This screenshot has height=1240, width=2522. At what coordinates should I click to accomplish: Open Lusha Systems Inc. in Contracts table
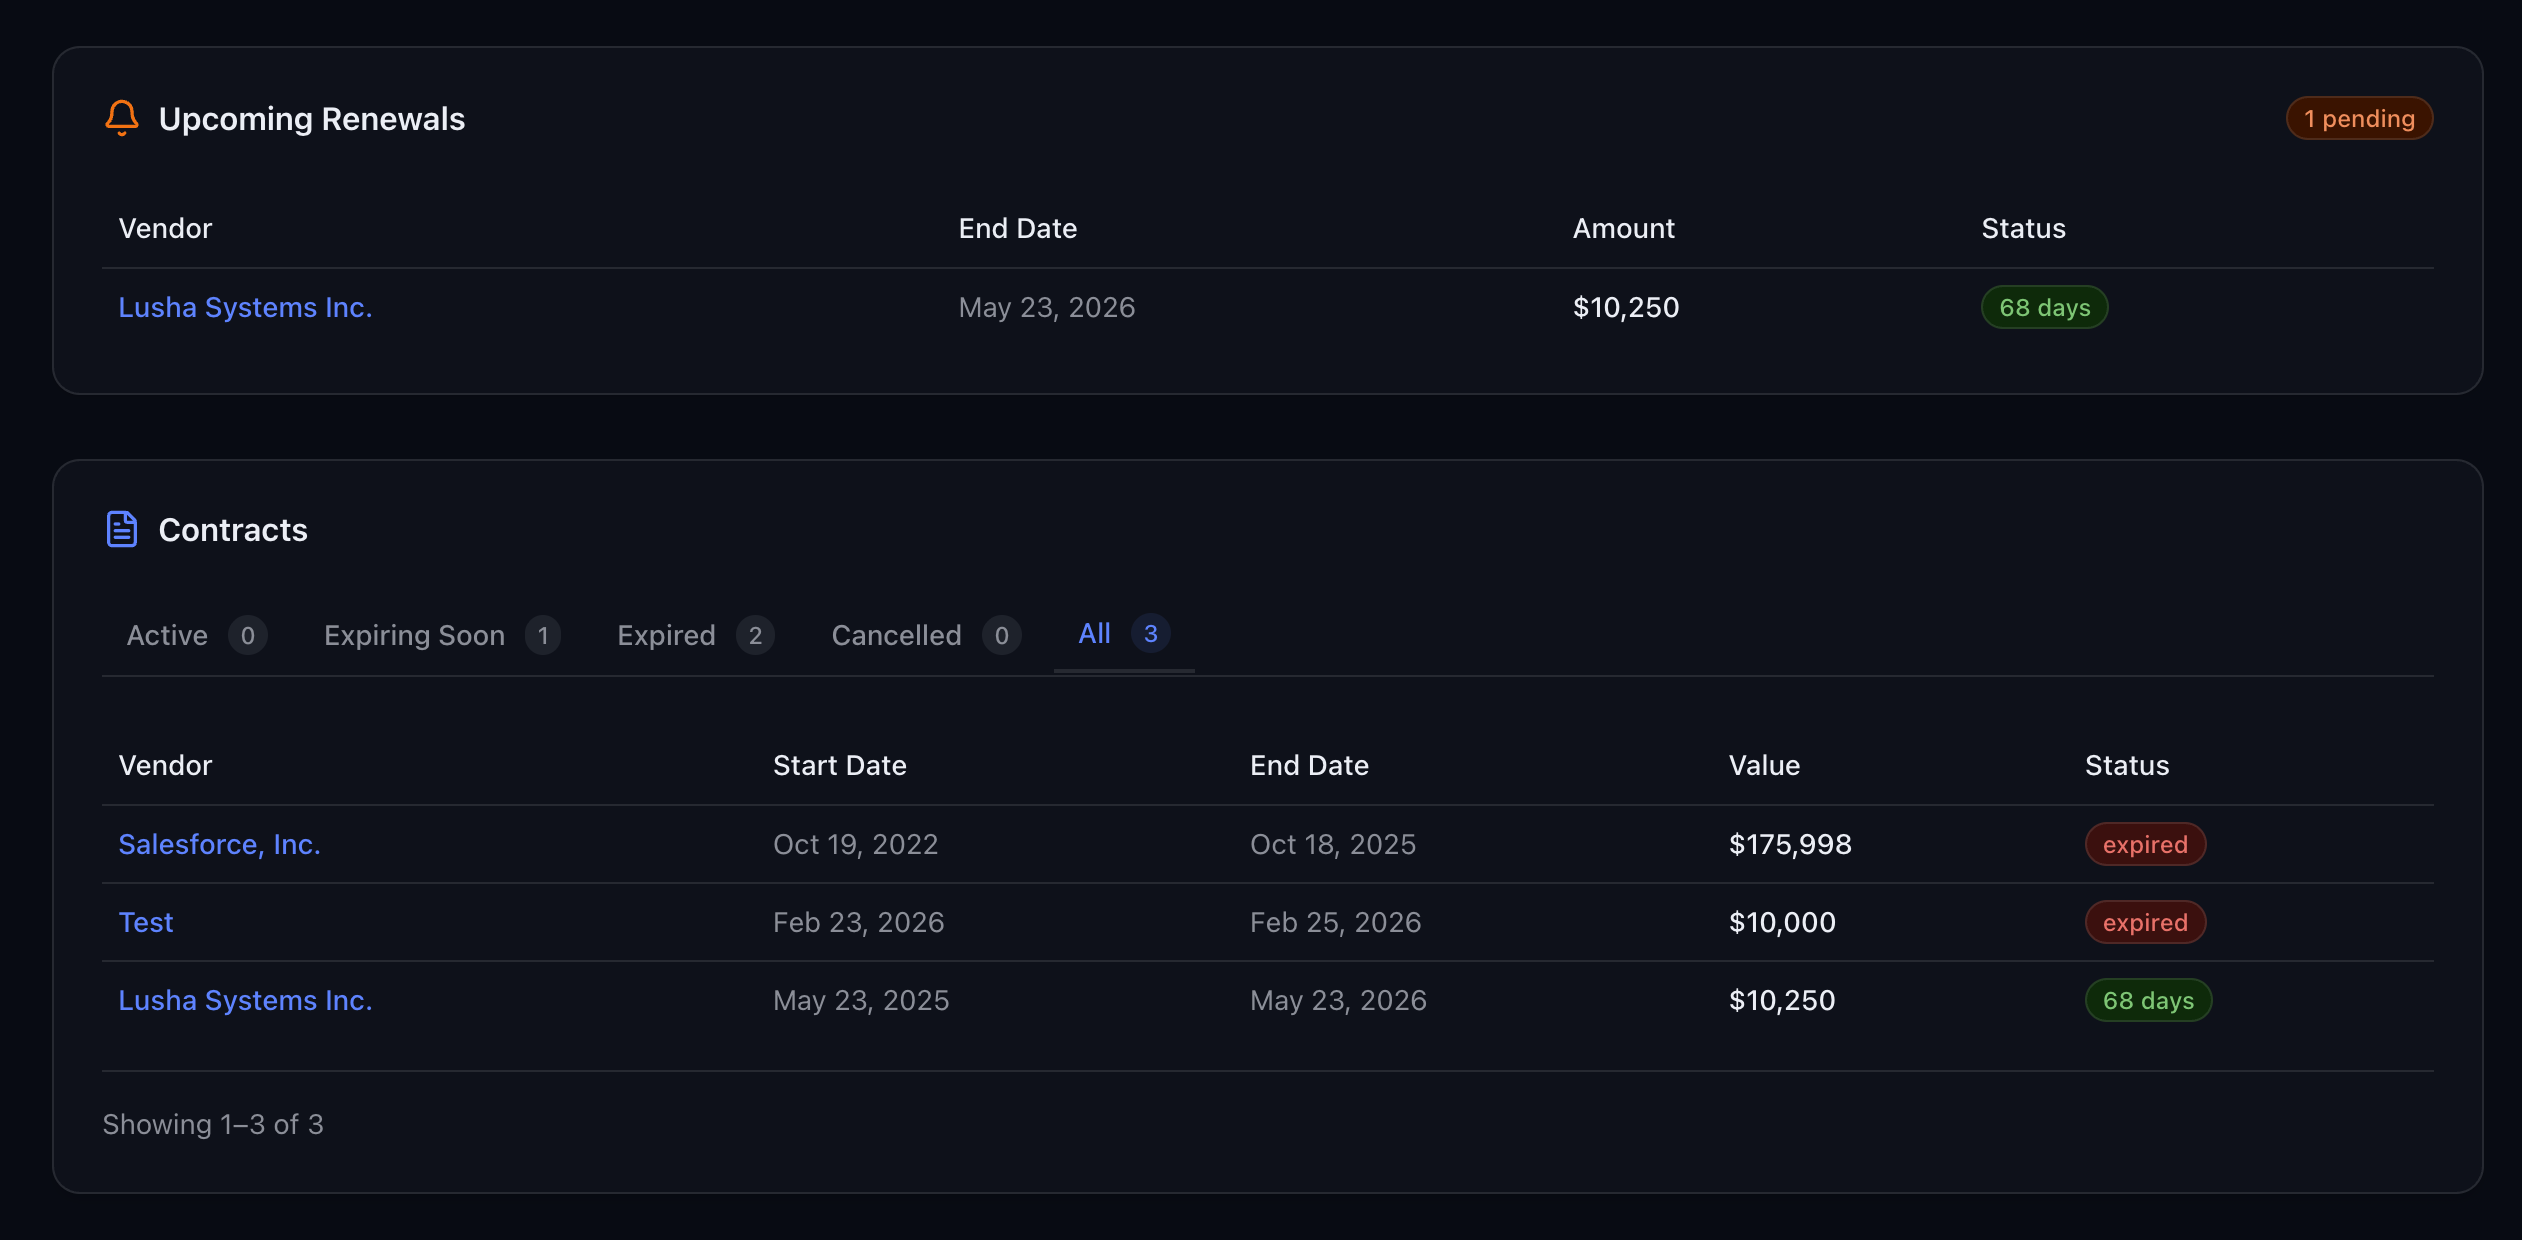click(x=245, y=1000)
